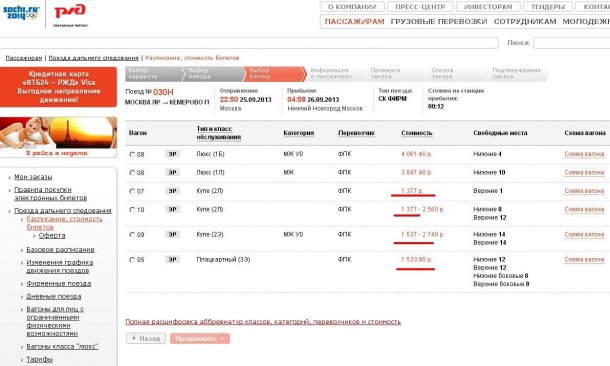610x366 pixels.
Task: Click the Назад button
Action: click(x=146, y=338)
